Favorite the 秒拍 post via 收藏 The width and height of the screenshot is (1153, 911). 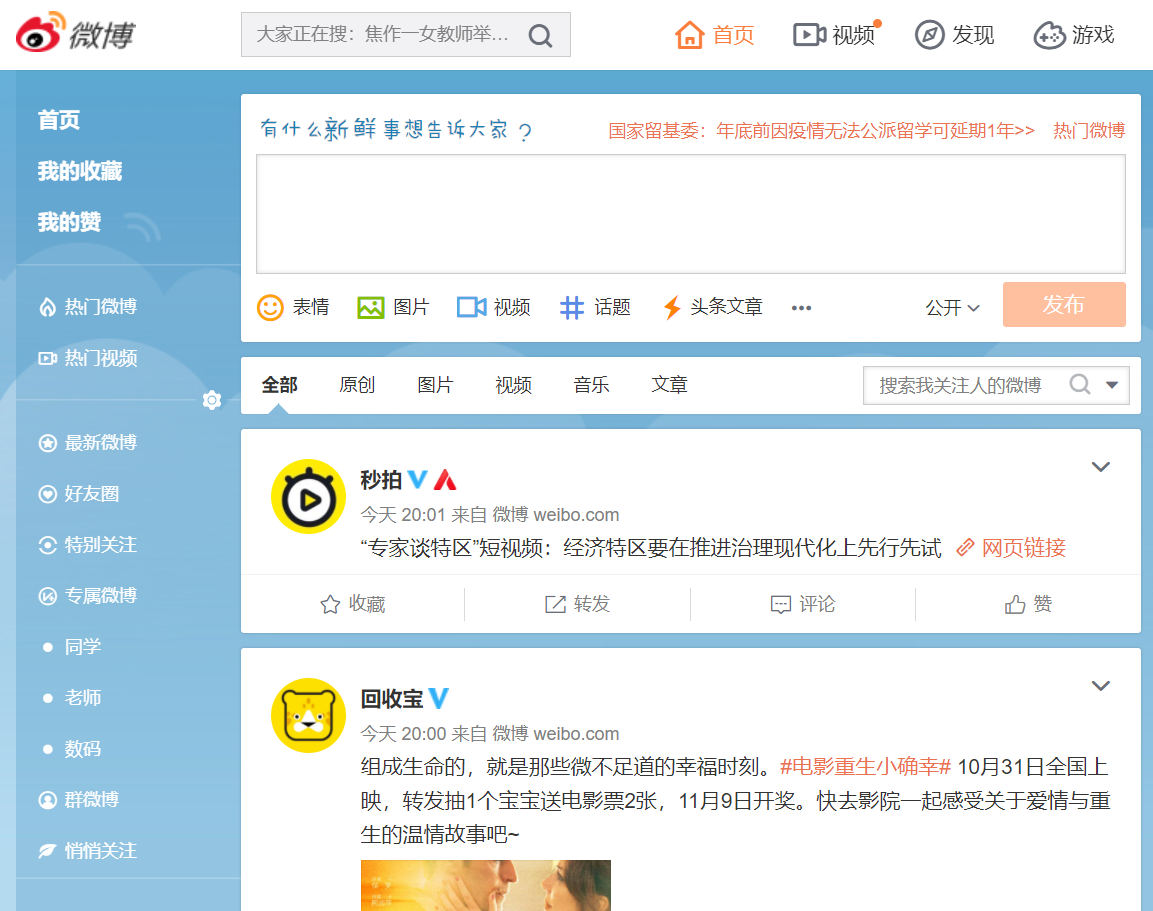coord(352,604)
